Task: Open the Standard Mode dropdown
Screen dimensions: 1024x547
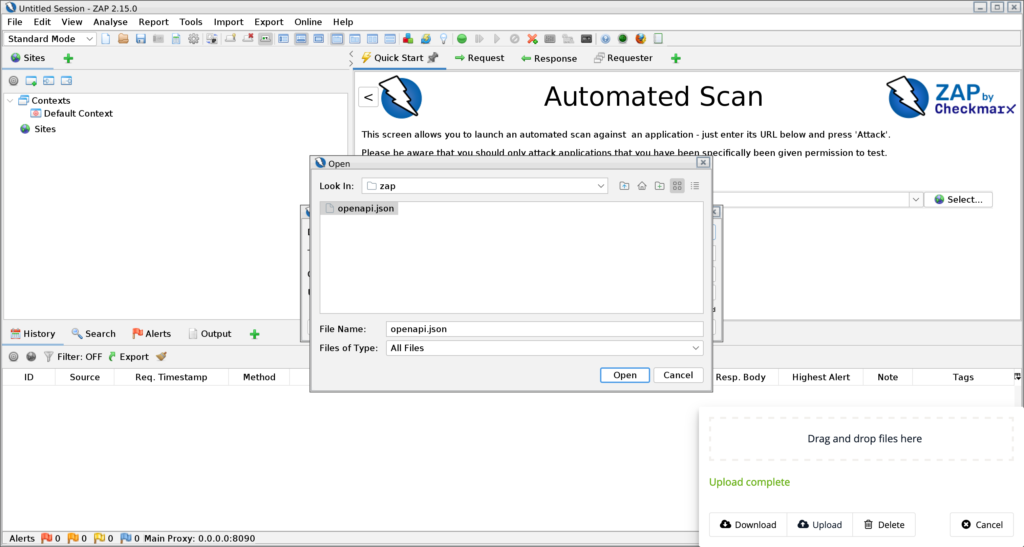Action: click(x=50, y=39)
